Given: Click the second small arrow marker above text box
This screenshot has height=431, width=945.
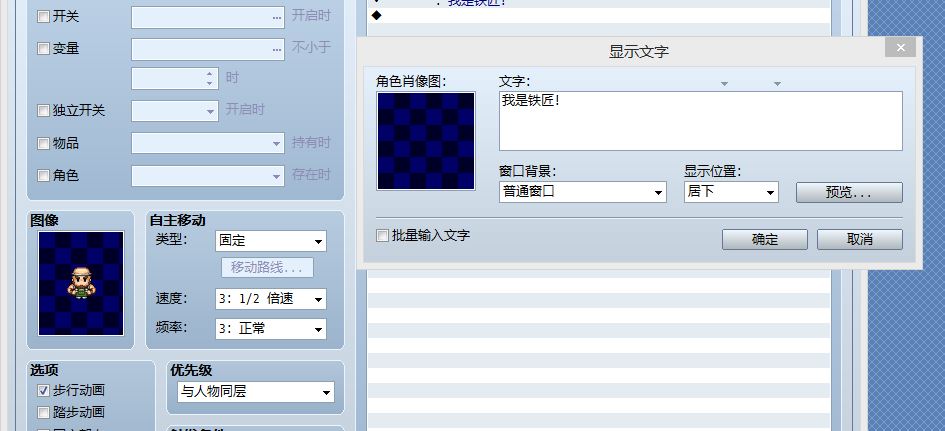Looking at the screenshot, I should pyautogui.click(x=777, y=84).
